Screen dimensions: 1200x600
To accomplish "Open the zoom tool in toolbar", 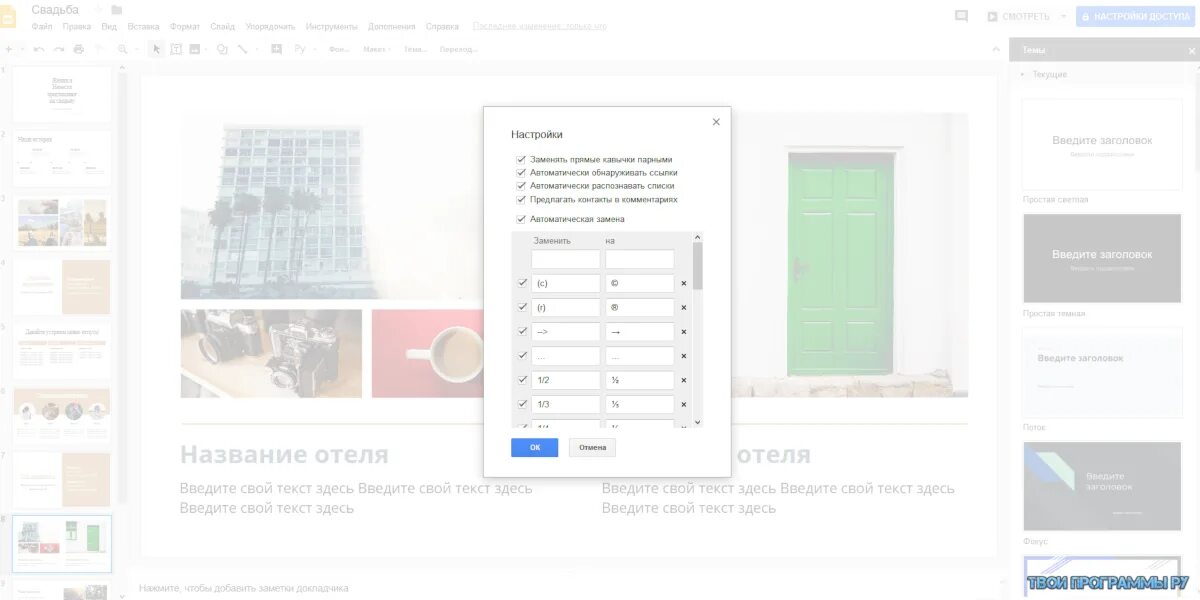I will coord(123,49).
